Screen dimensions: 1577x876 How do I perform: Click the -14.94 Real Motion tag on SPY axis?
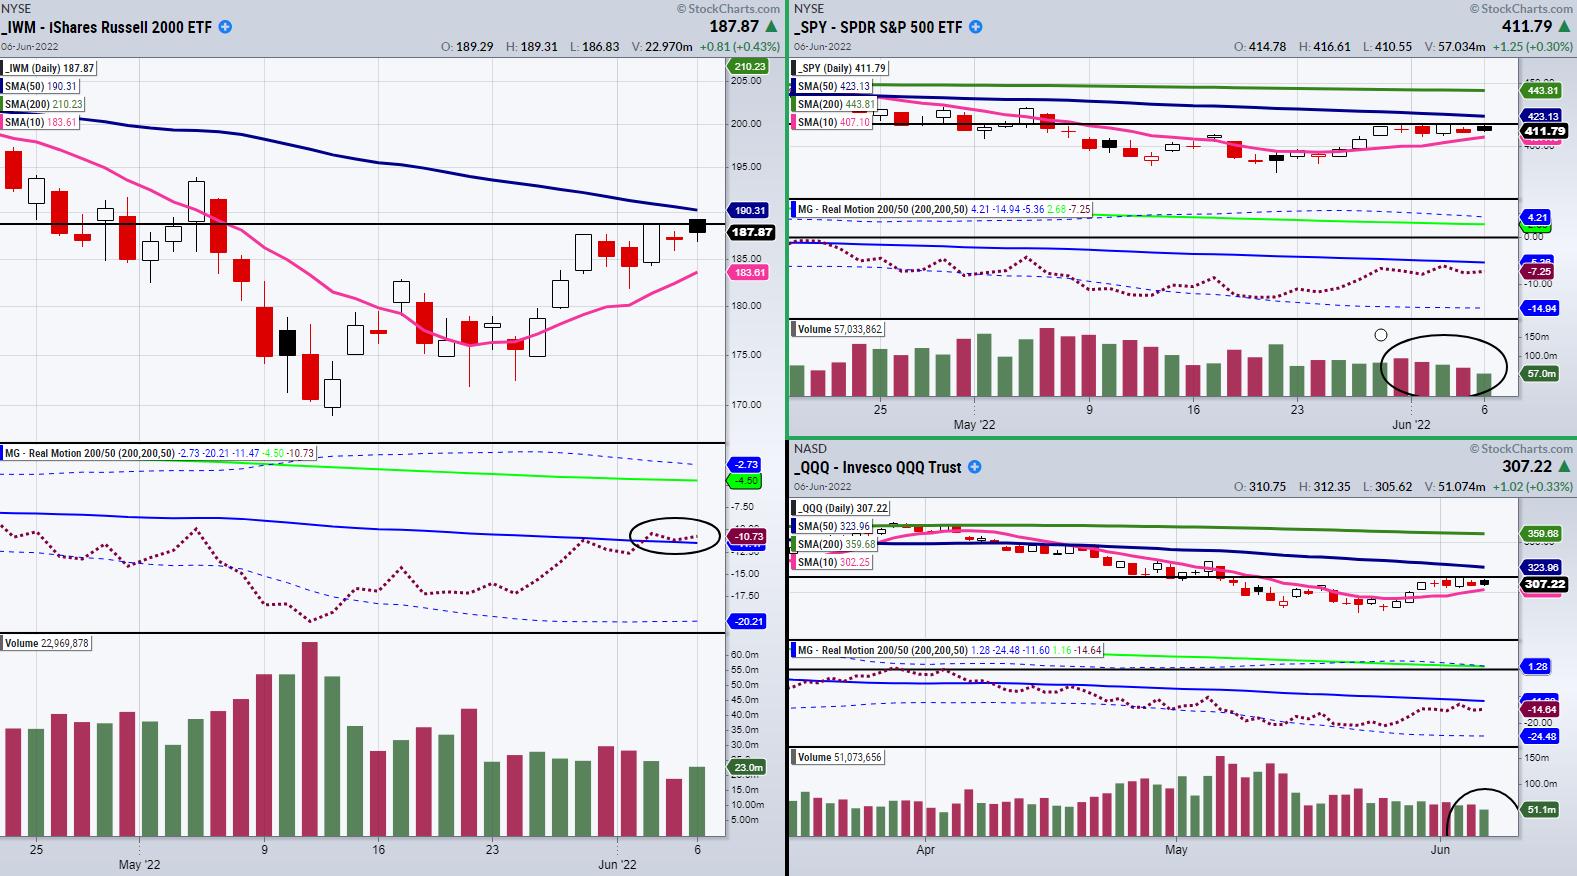(x=1542, y=309)
